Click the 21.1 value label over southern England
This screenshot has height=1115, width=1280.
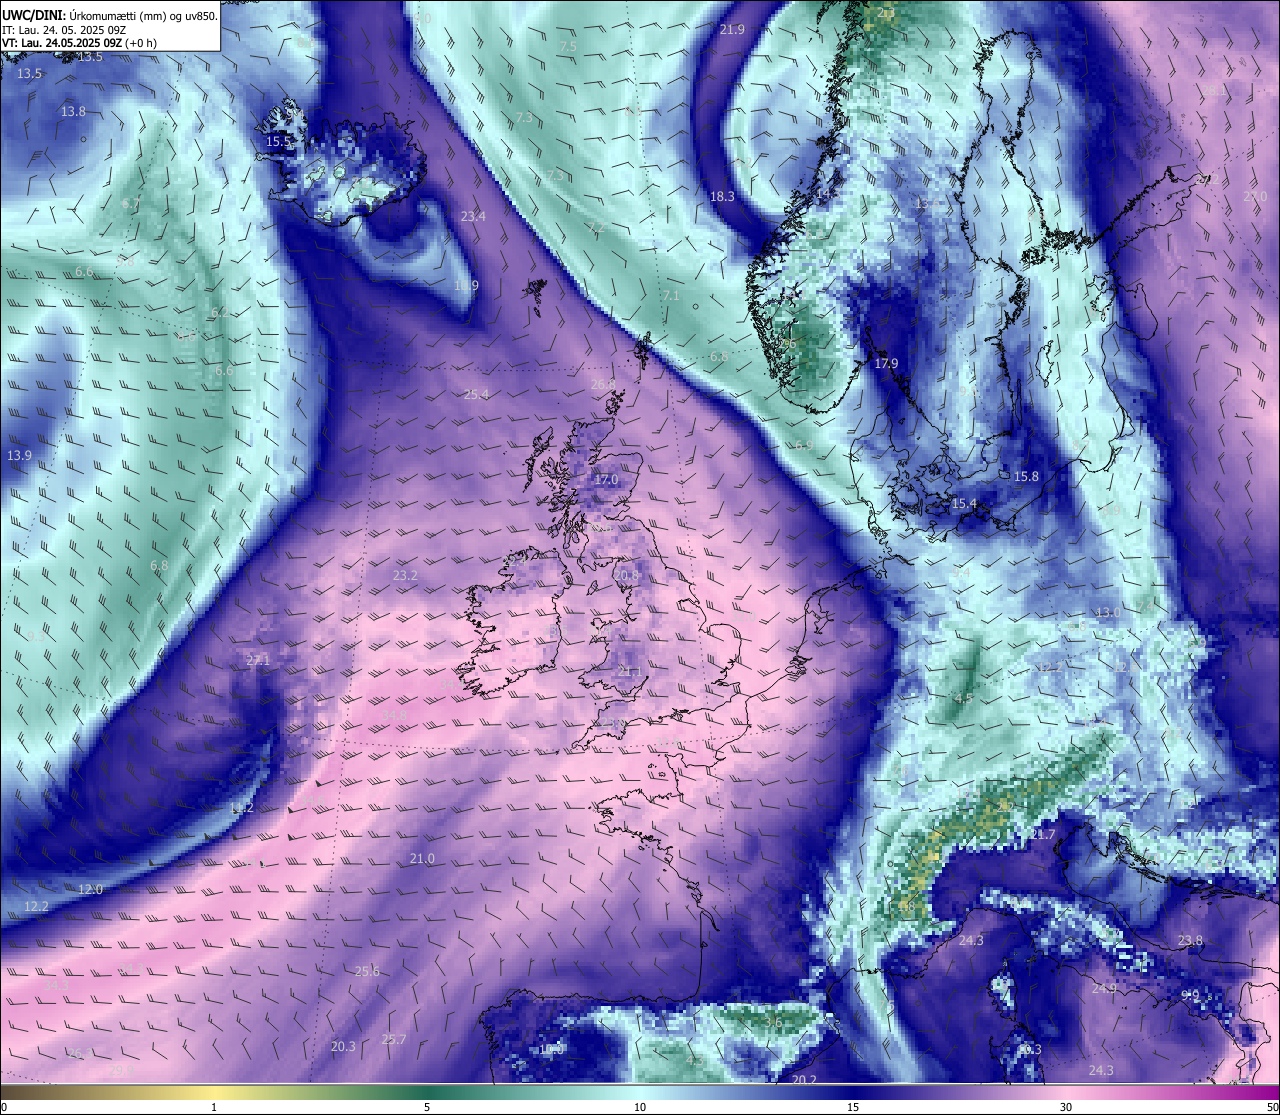[x=628, y=671]
